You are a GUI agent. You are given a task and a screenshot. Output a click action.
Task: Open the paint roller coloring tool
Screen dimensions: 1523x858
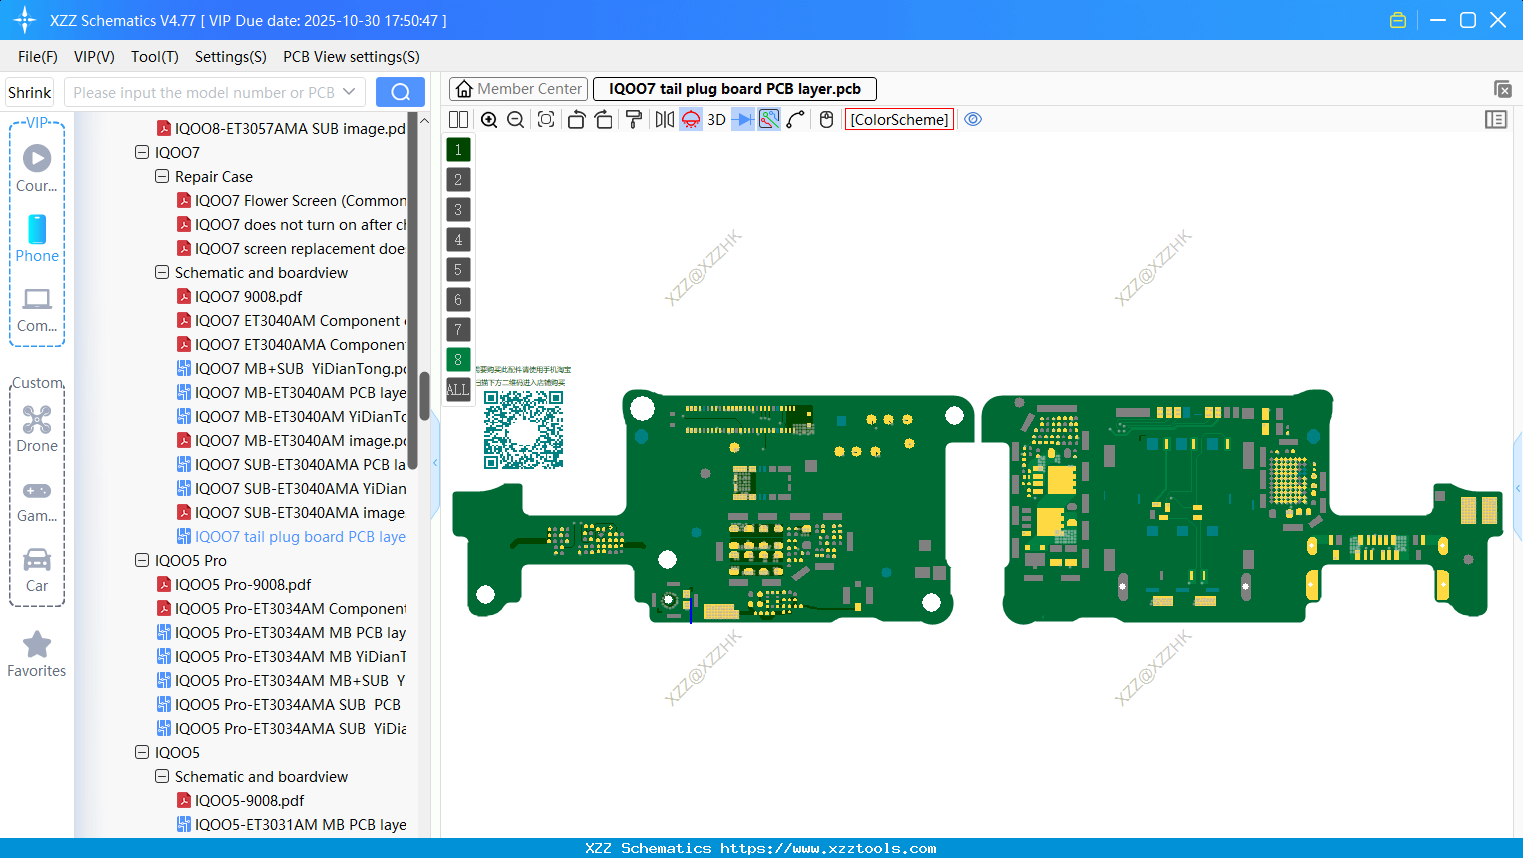pos(634,119)
